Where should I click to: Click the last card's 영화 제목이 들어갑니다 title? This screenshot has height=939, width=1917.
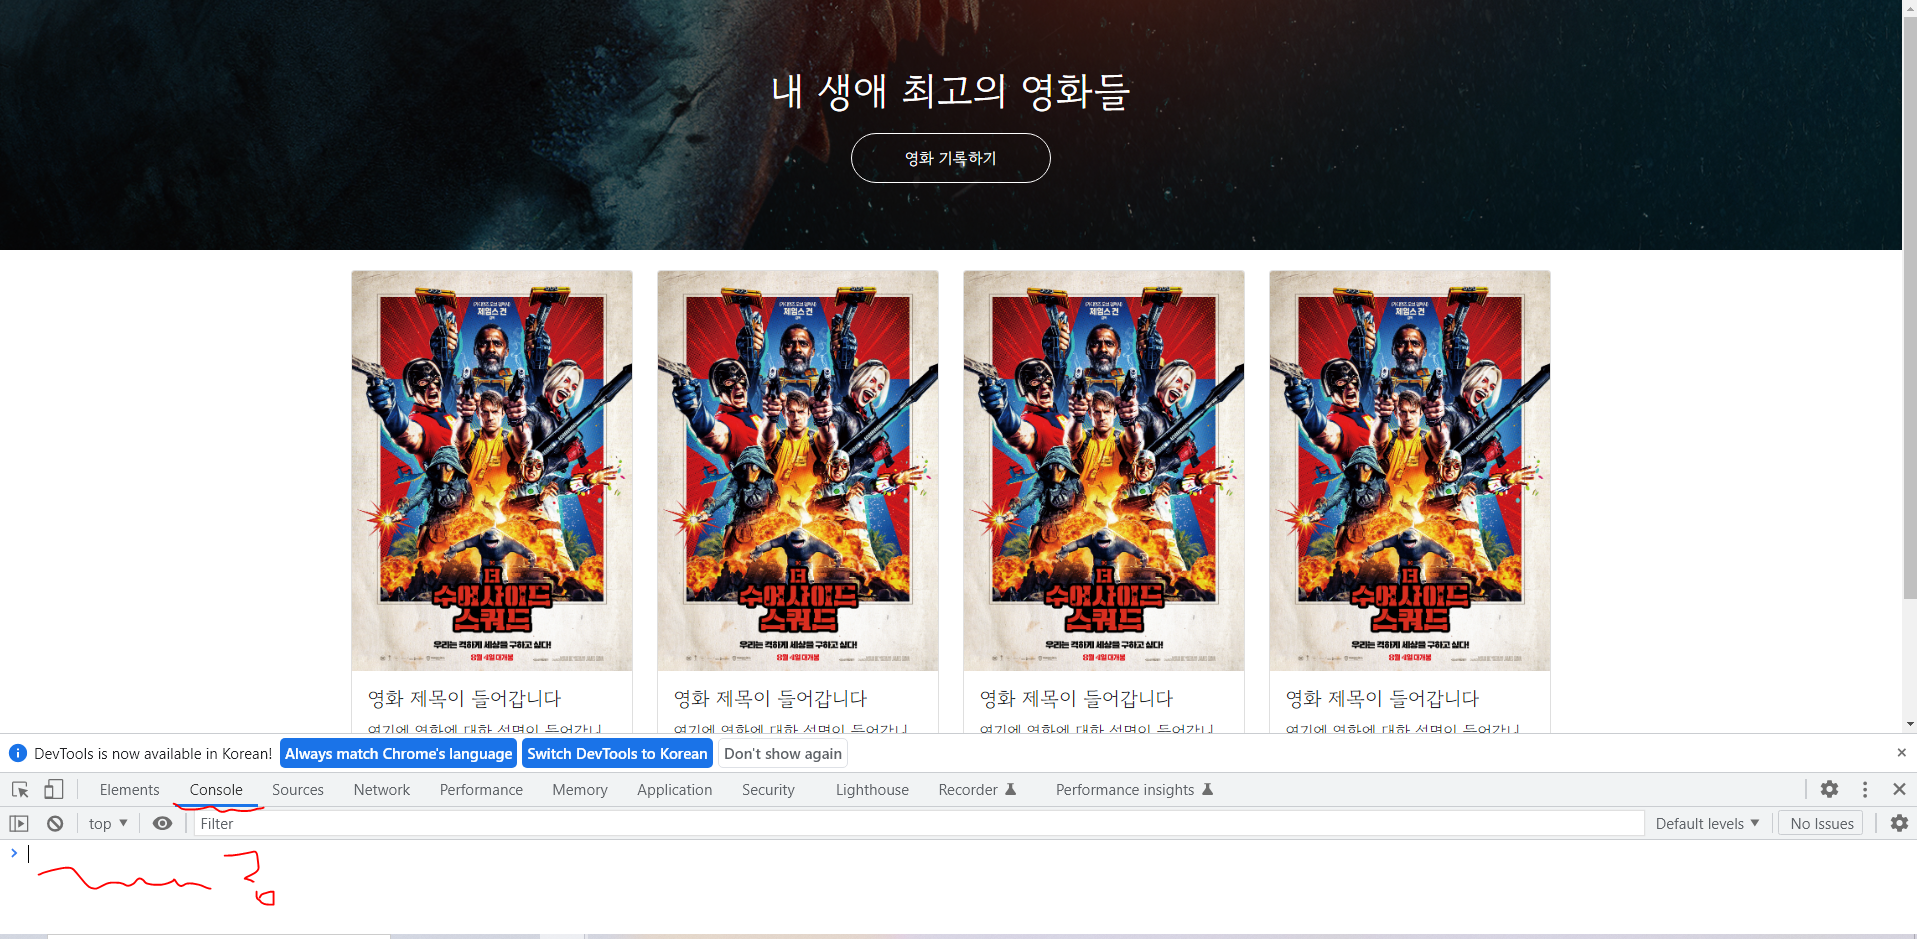click(x=1382, y=698)
